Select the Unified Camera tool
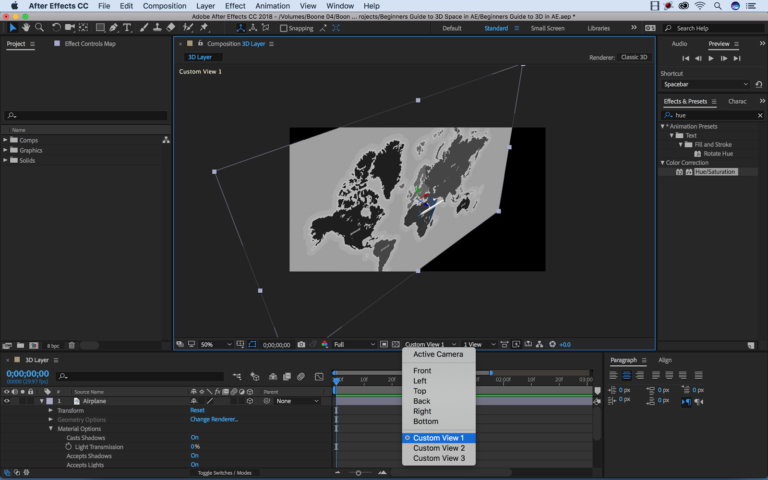768x480 pixels. [70, 28]
